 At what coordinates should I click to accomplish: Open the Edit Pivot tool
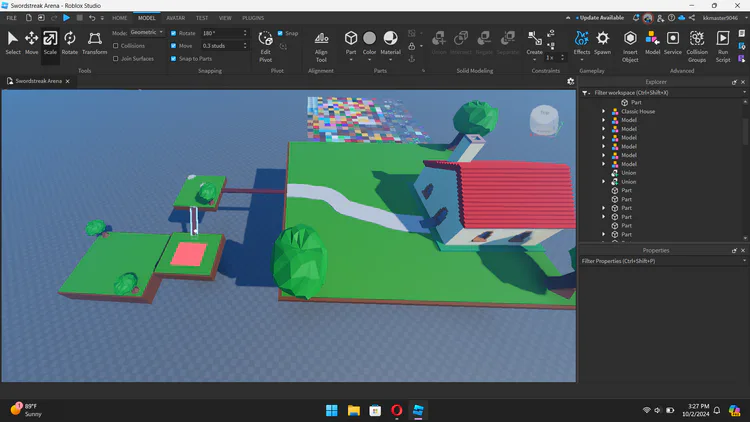point(265,46)
